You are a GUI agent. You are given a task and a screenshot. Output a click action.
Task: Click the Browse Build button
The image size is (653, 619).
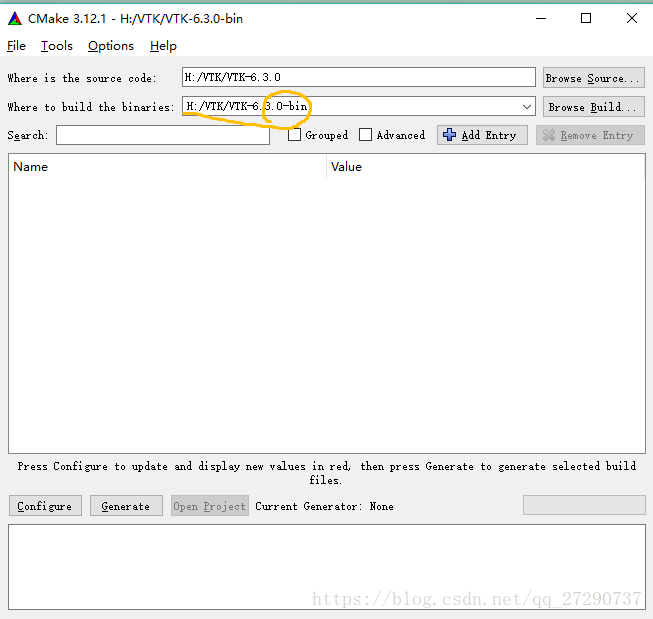pos(593,107)
